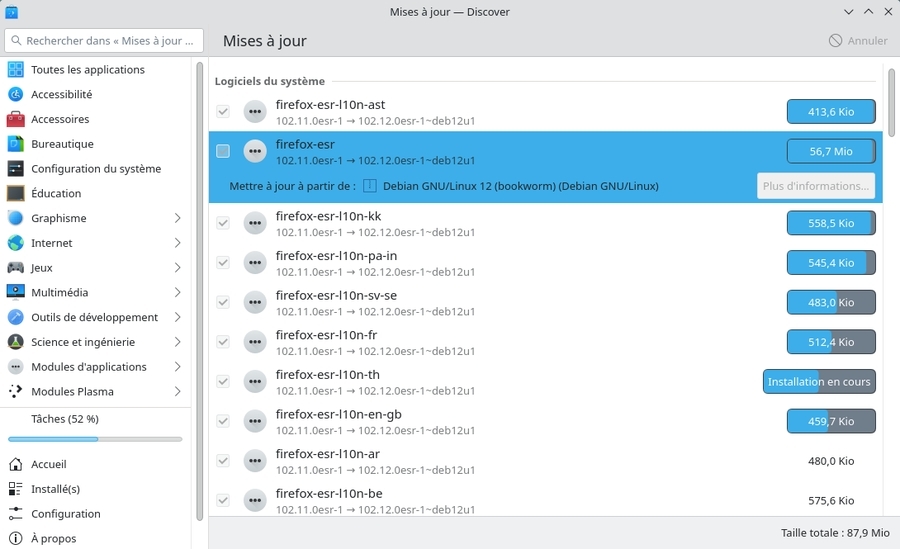
Task: Open Outils de développement icon
Action: click(15, 317)
